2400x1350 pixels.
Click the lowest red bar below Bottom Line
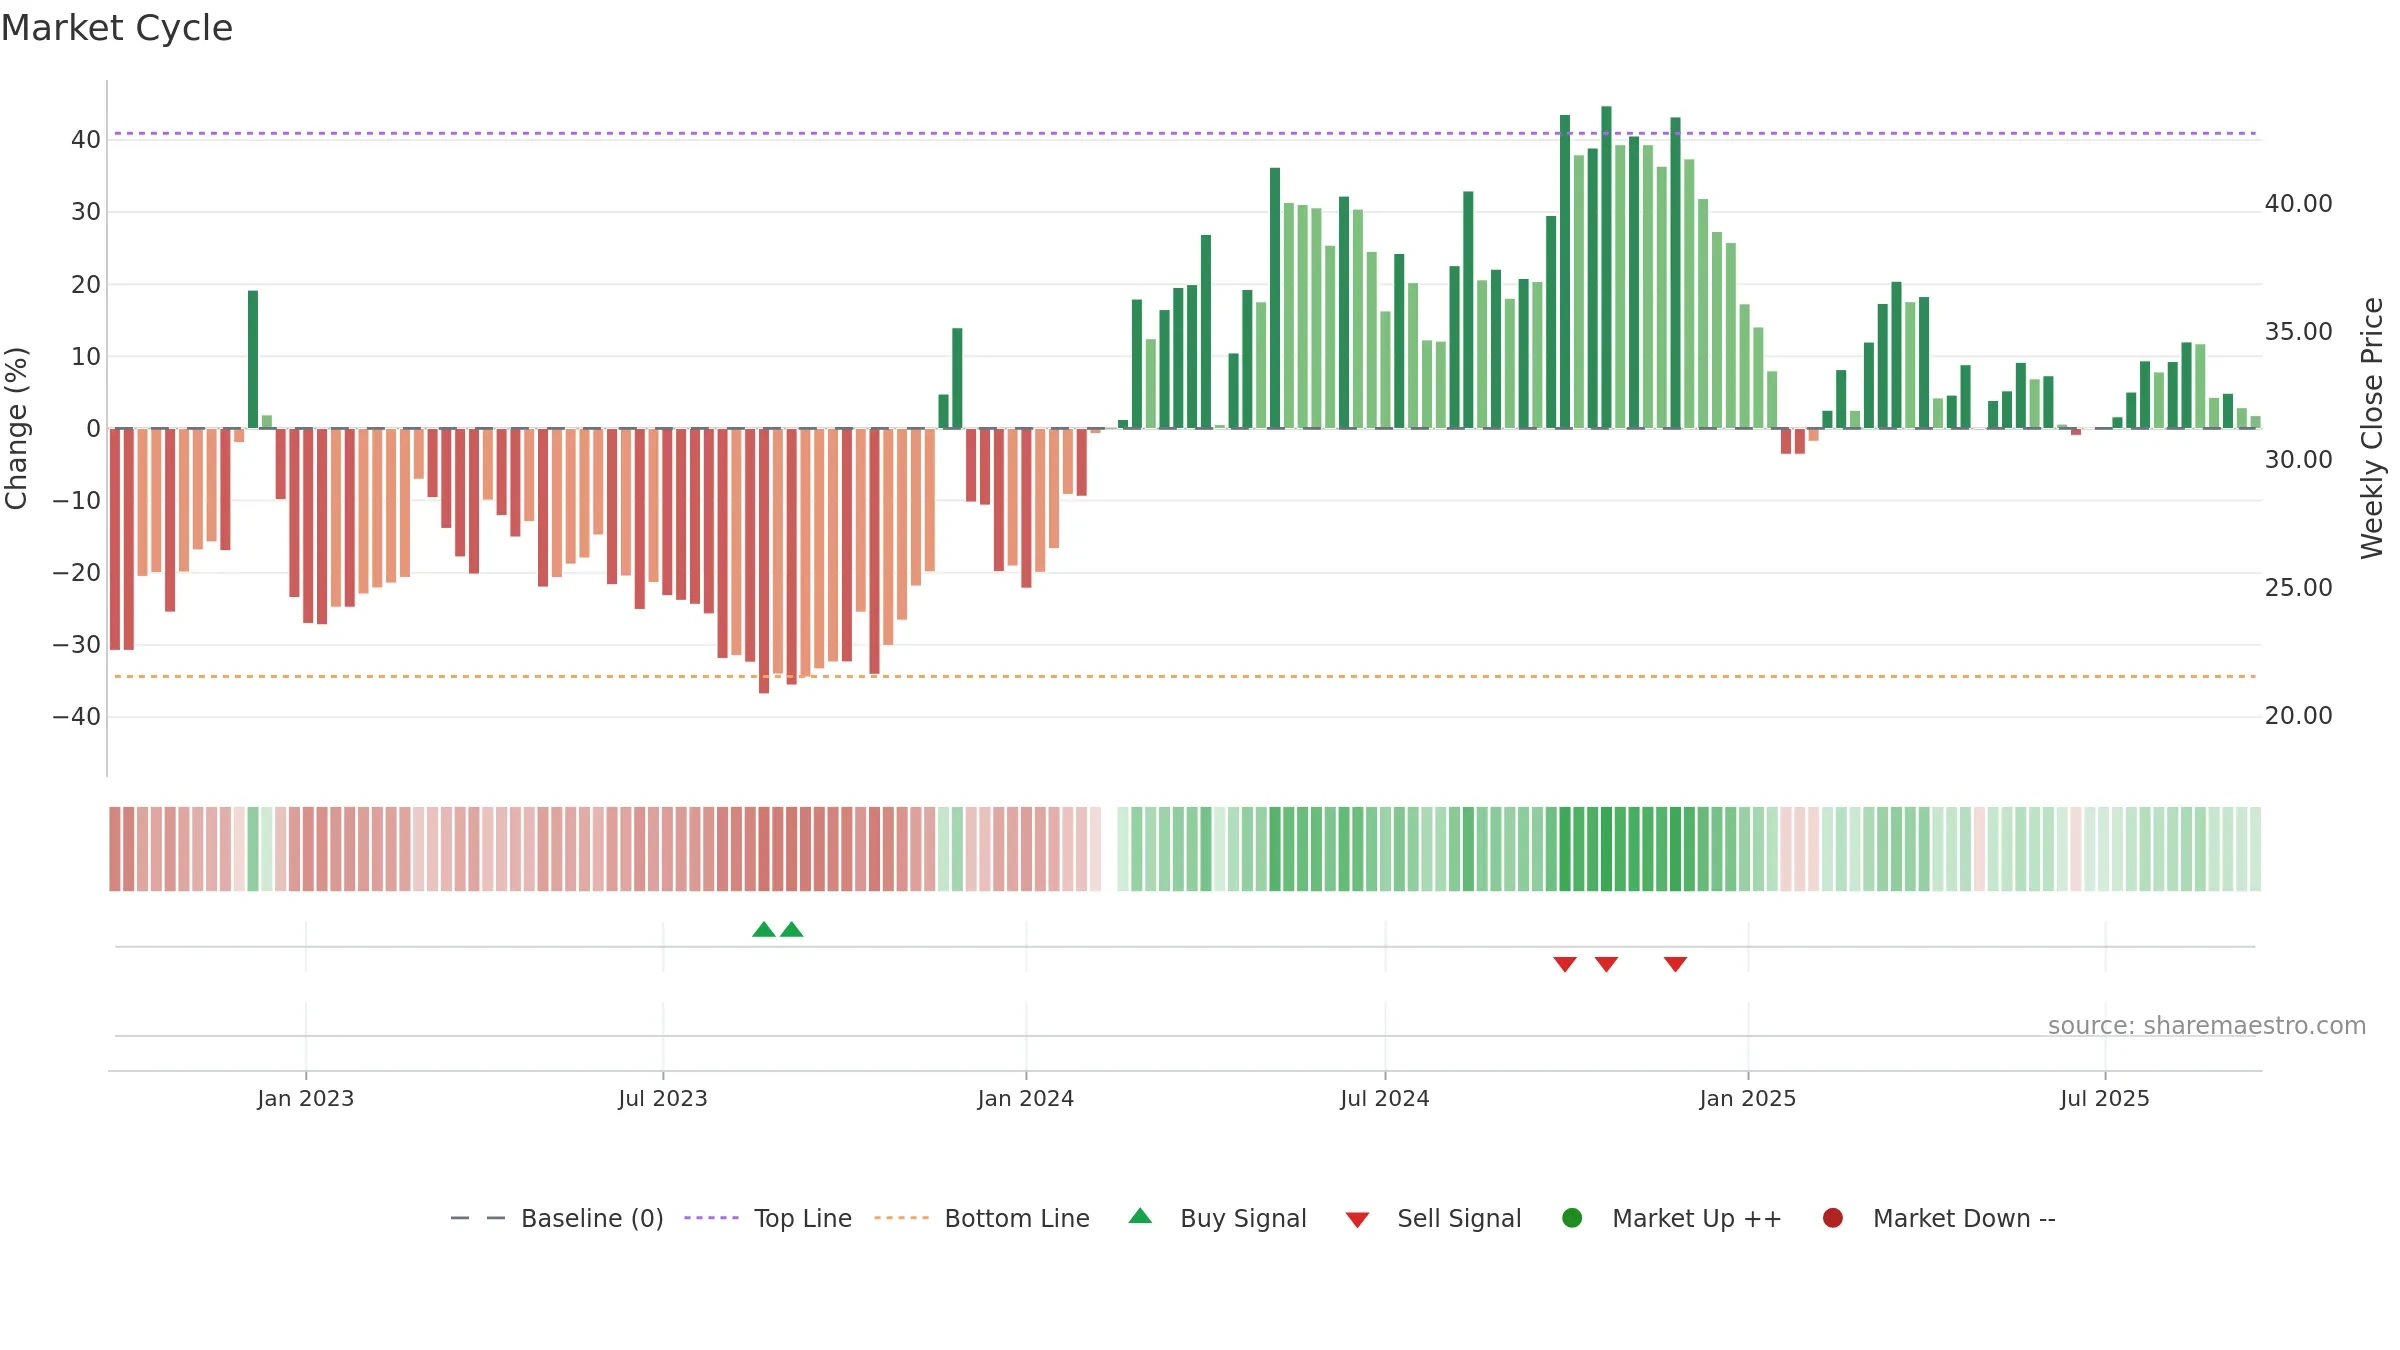click(x=764, y=561)
